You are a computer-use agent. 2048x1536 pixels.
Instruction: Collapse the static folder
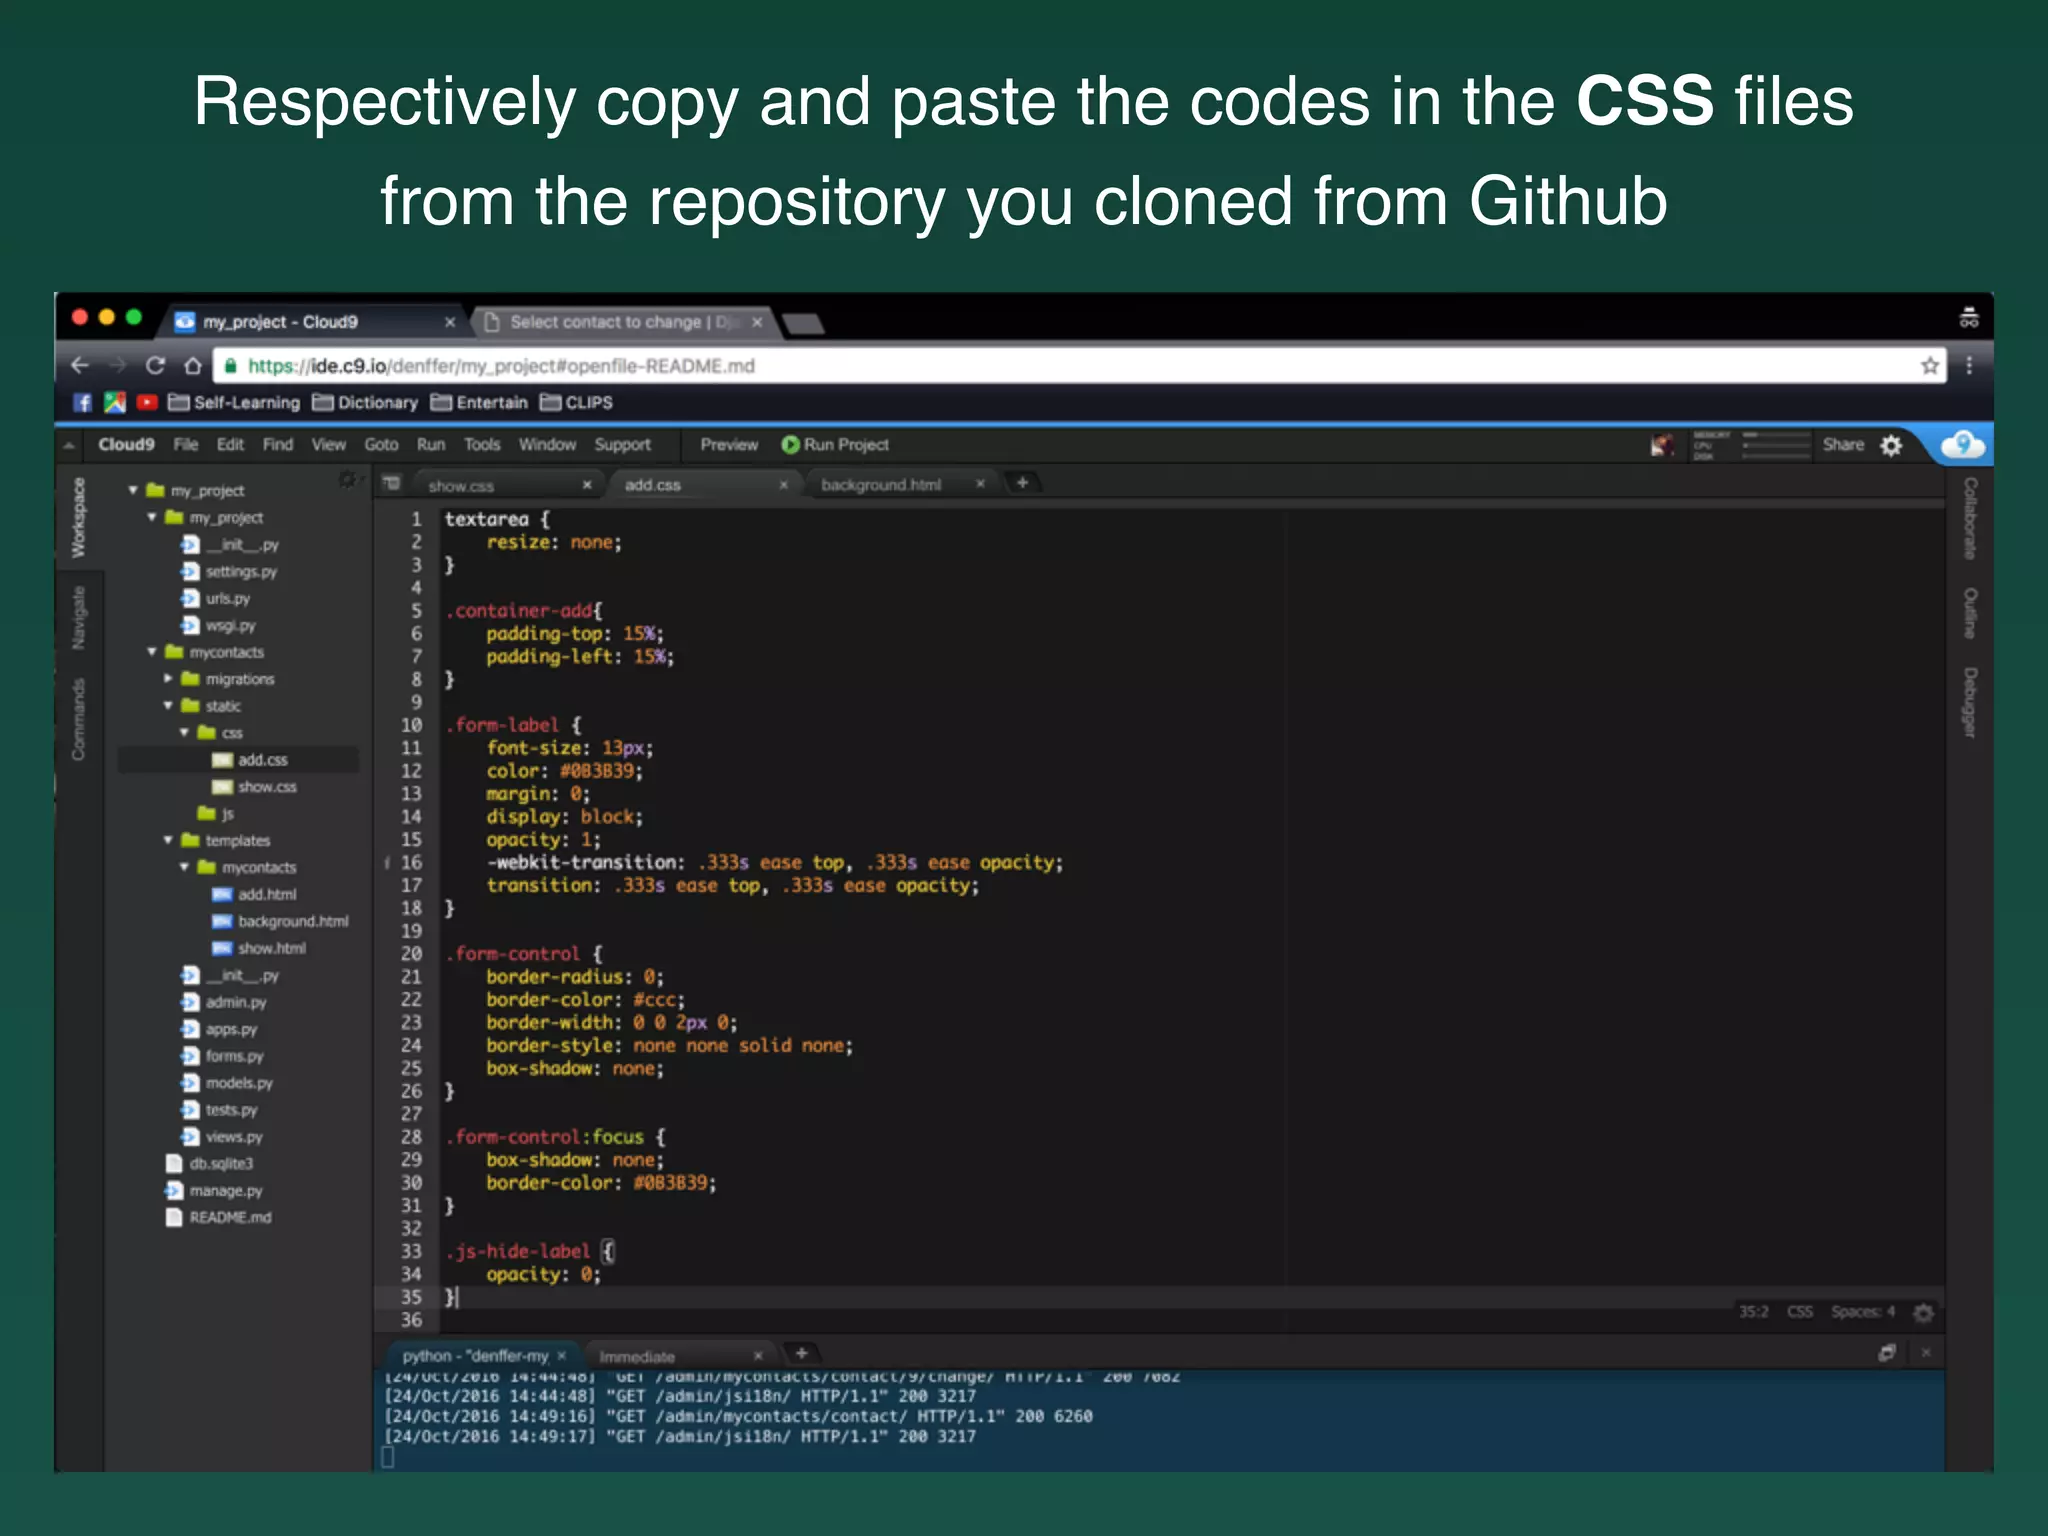click(x=168, y=706)
